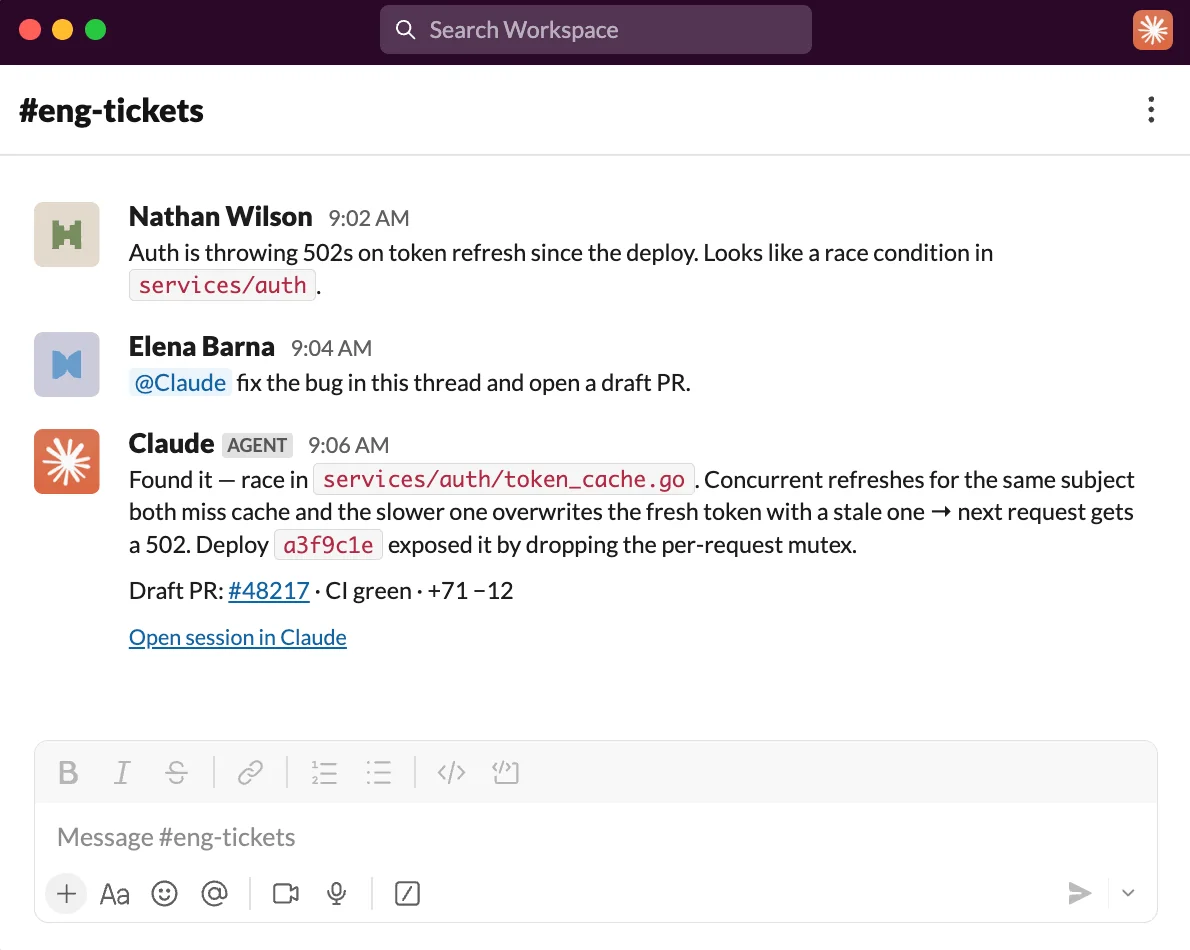Click the magnifier icon in search bar
1190x950 pixels.
point(406,30)
